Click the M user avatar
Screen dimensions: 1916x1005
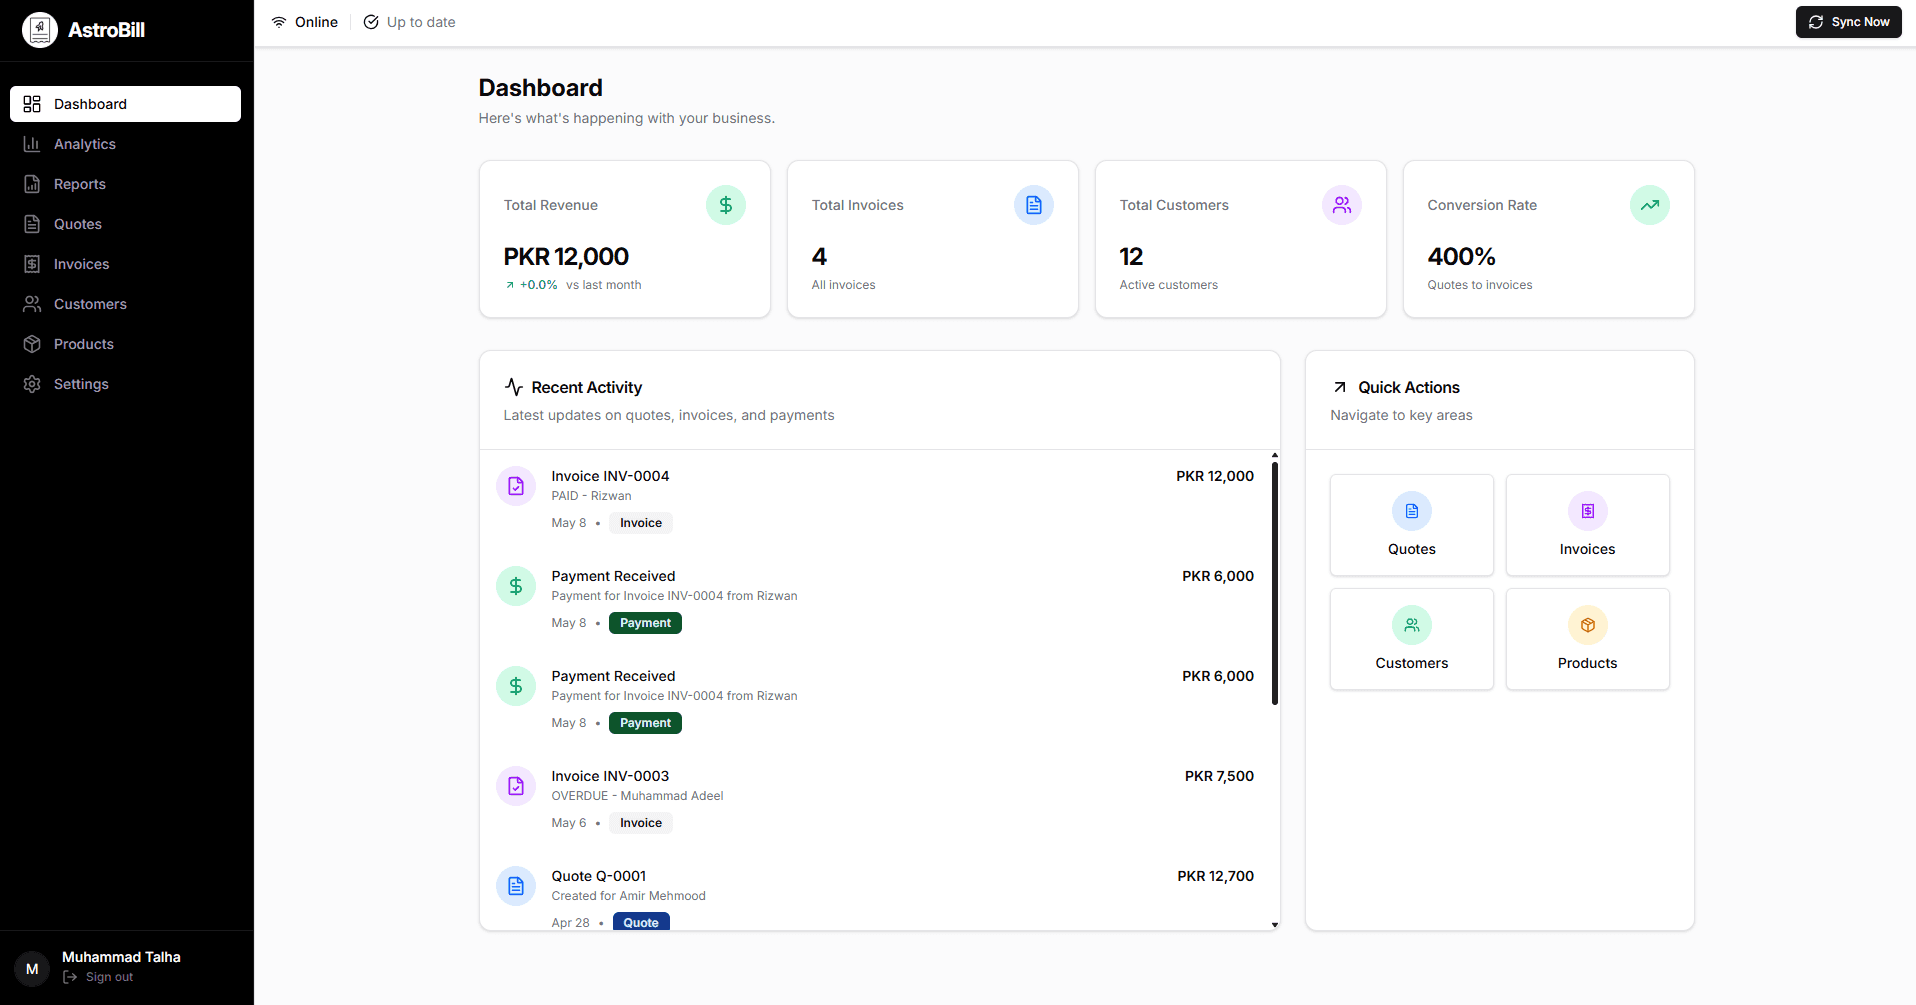tap(32, 969)
